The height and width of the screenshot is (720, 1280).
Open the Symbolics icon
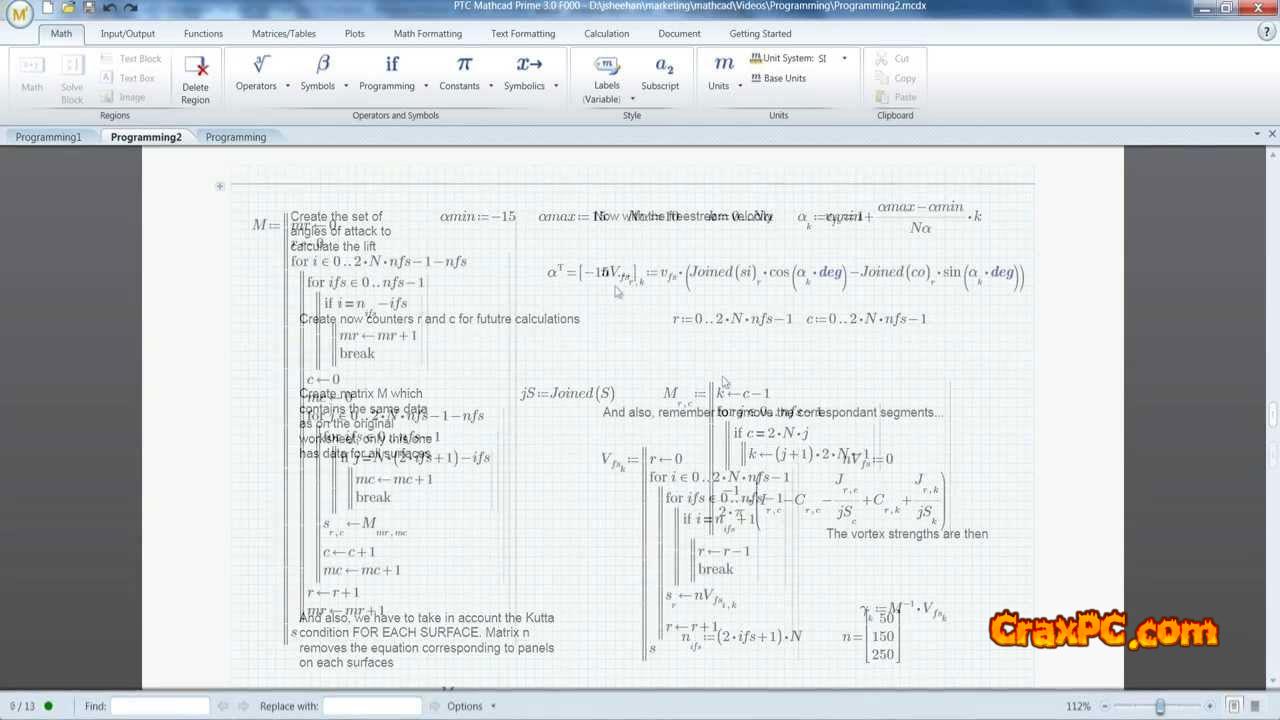(529, 65)
